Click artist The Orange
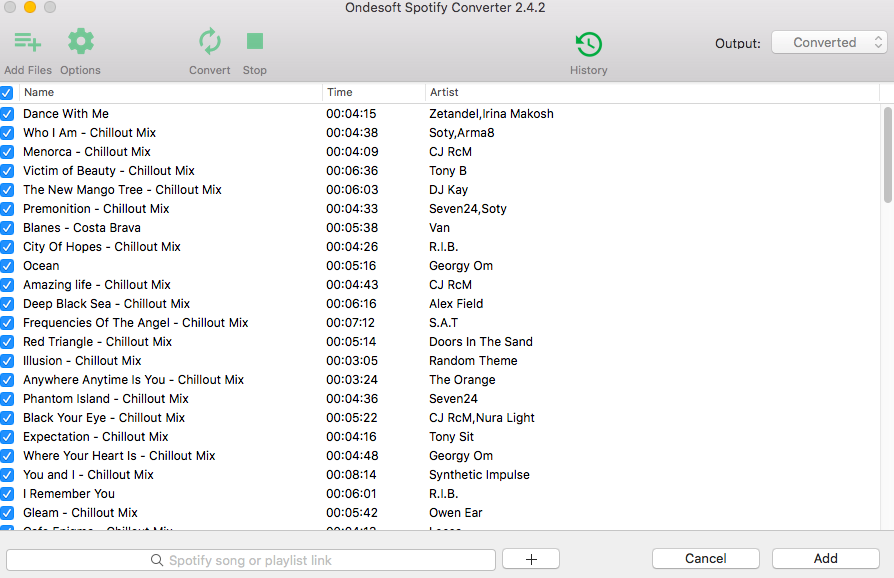 (x=462, y=380)
